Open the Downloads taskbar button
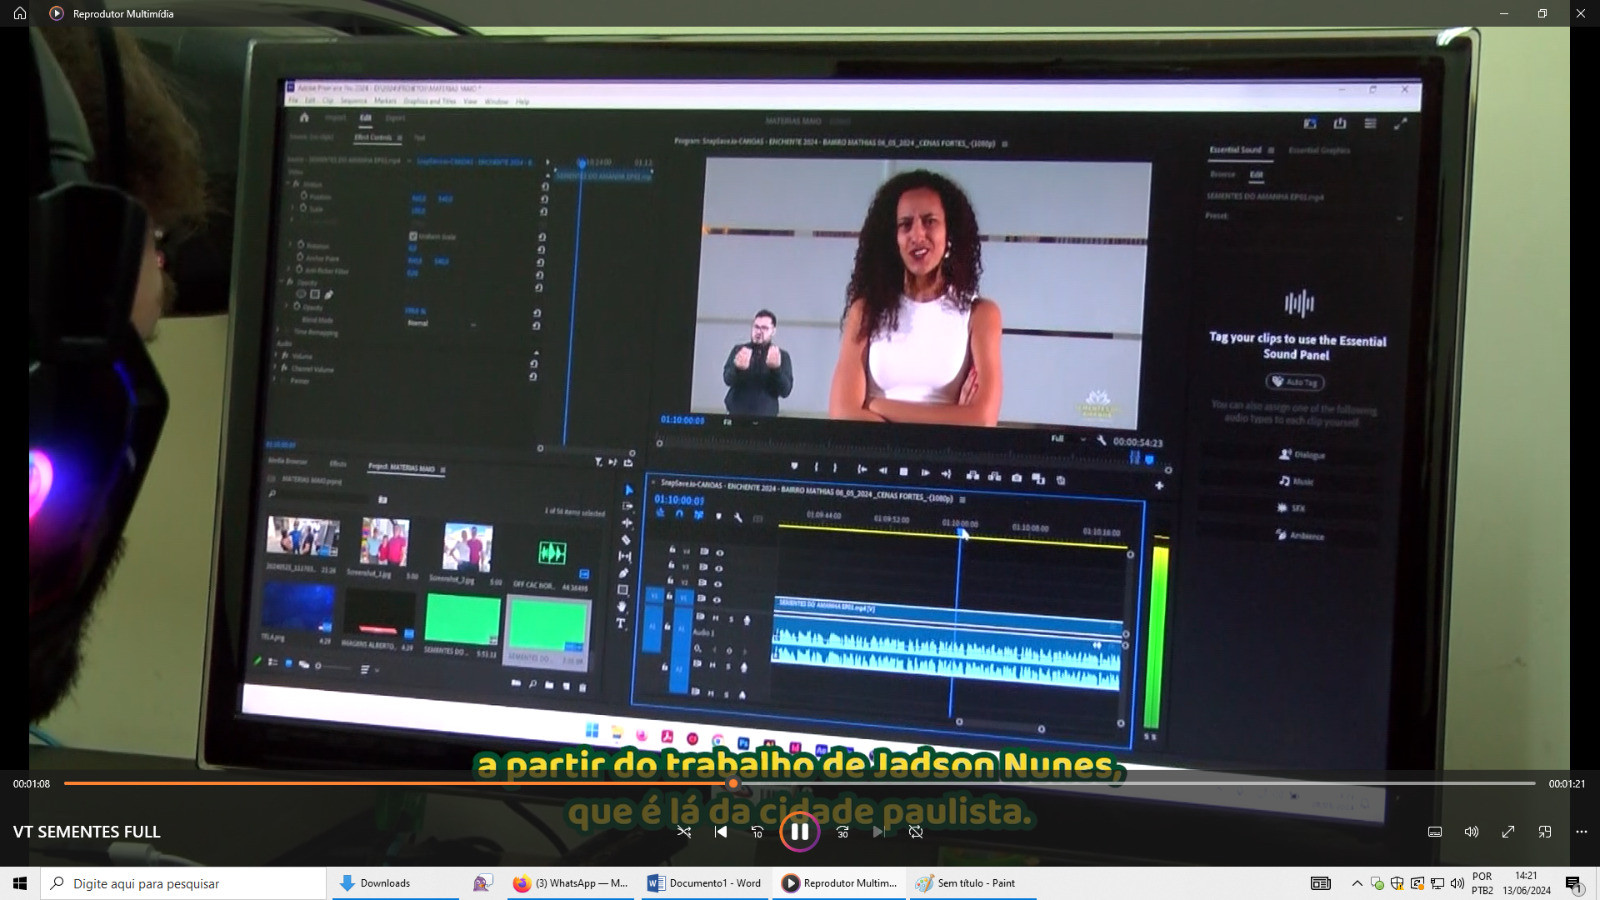 (x=376, y=884)
